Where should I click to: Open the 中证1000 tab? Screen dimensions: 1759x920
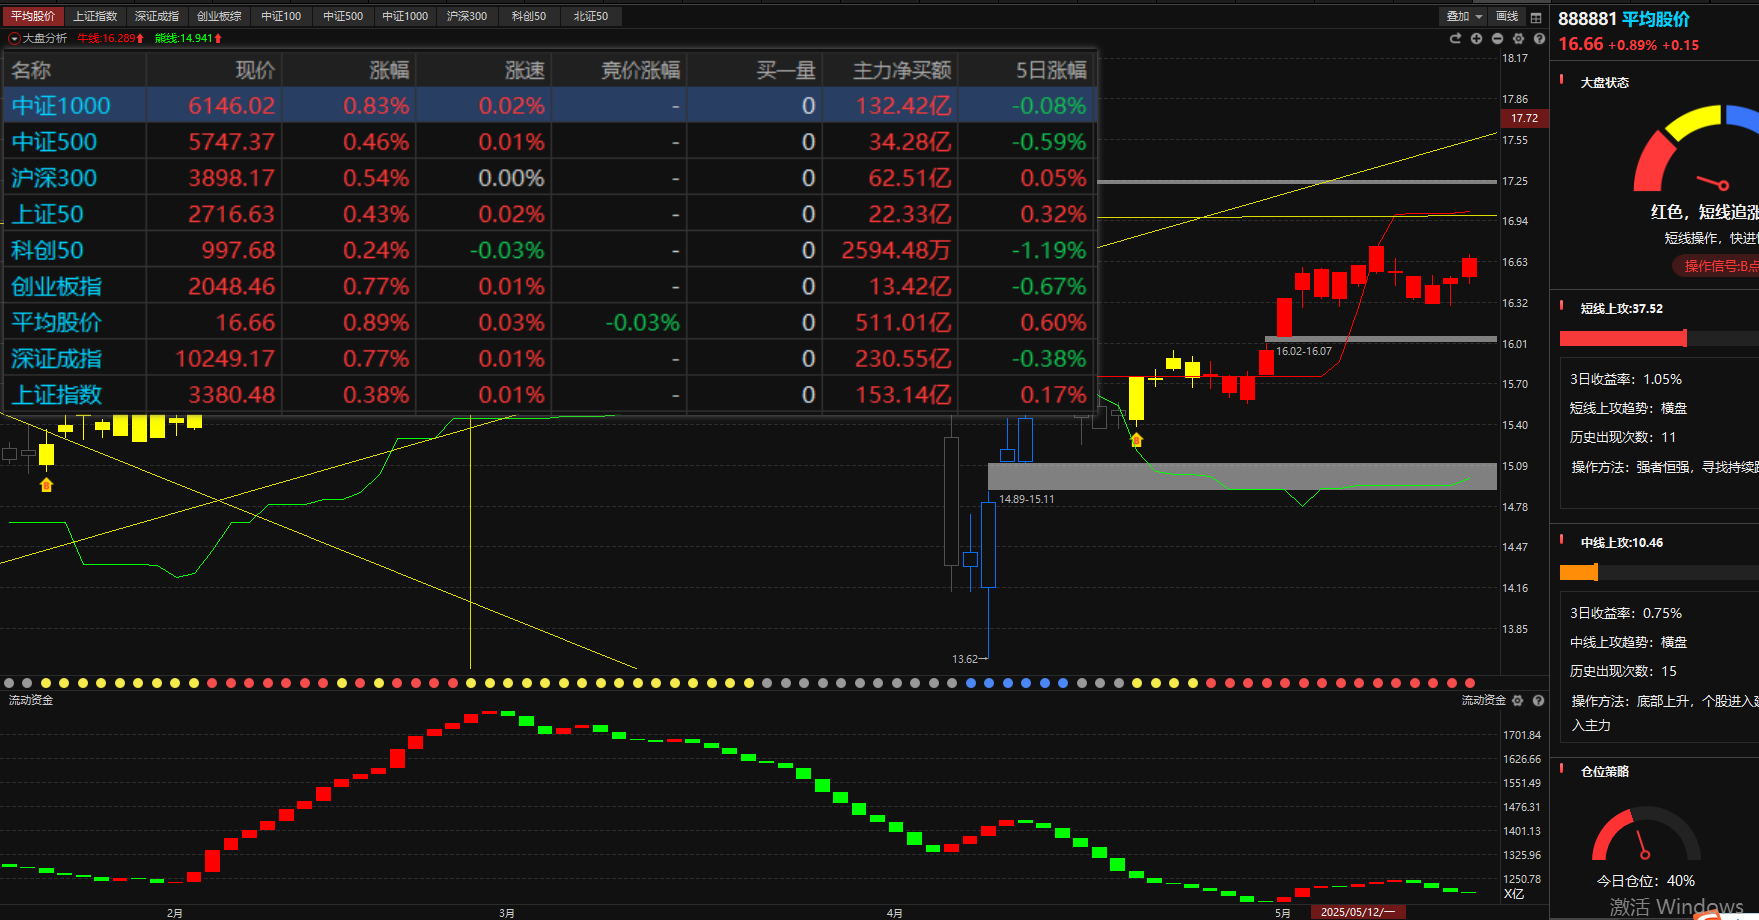(x=405, y=16)
